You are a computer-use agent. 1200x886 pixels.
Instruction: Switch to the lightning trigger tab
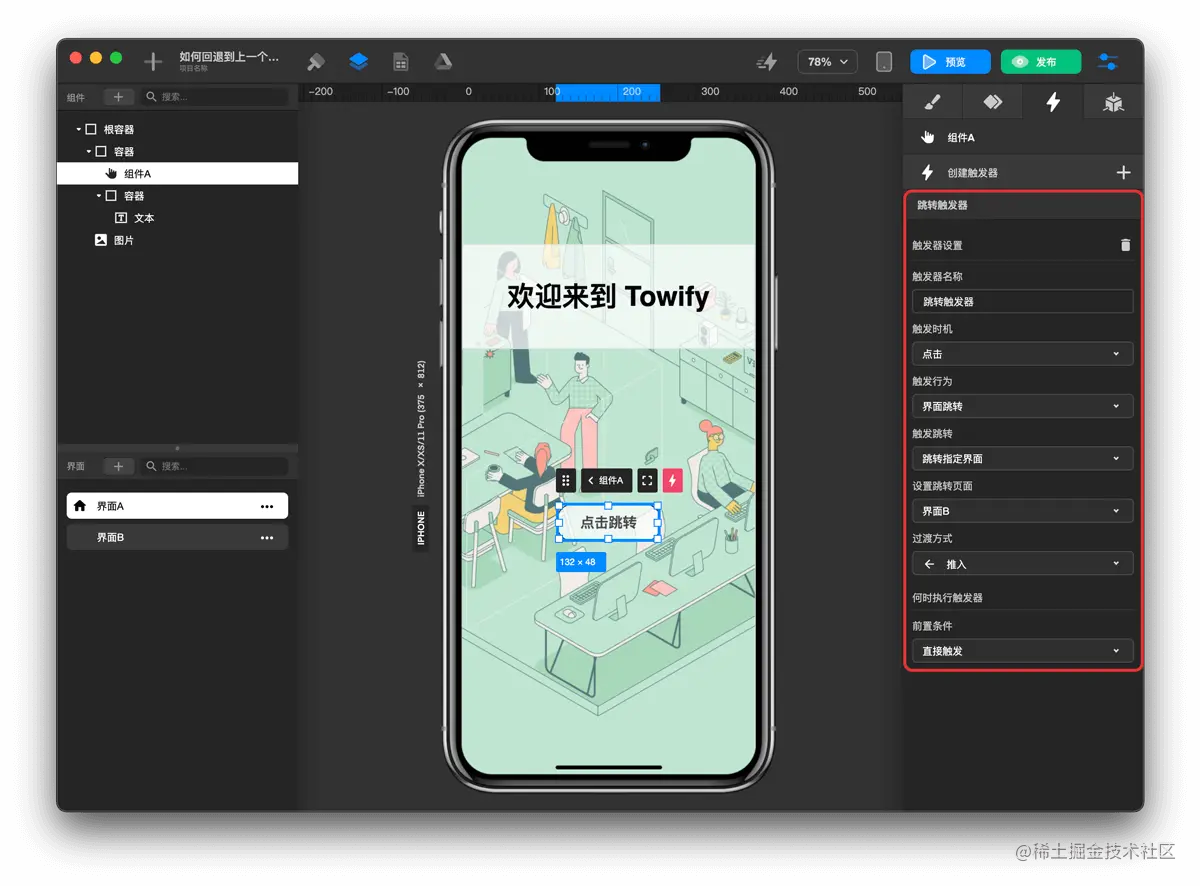[1053, 102]
